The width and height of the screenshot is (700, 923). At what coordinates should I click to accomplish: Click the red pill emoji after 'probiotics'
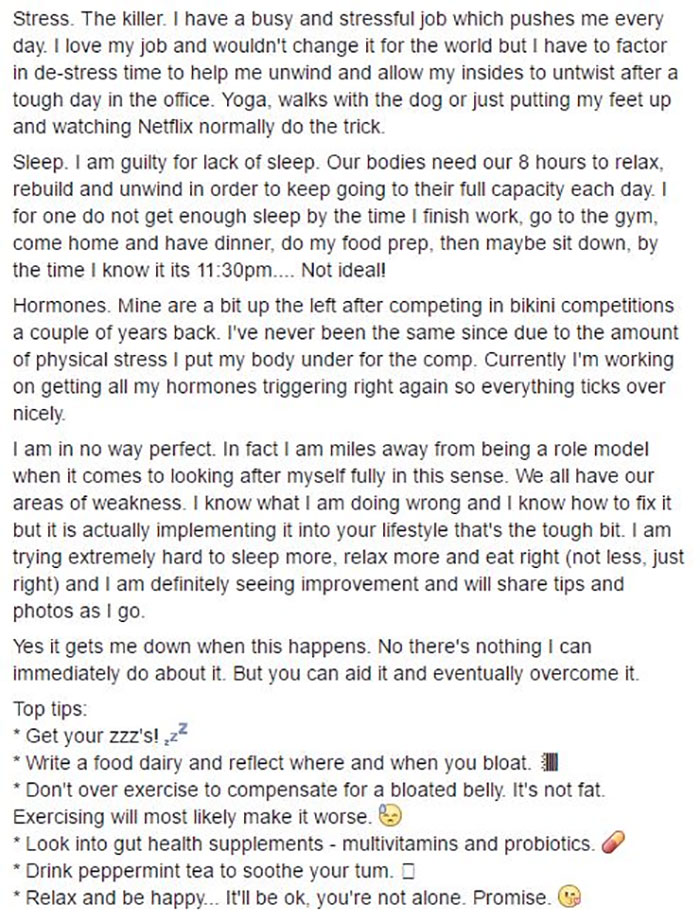tap(613, 841)
